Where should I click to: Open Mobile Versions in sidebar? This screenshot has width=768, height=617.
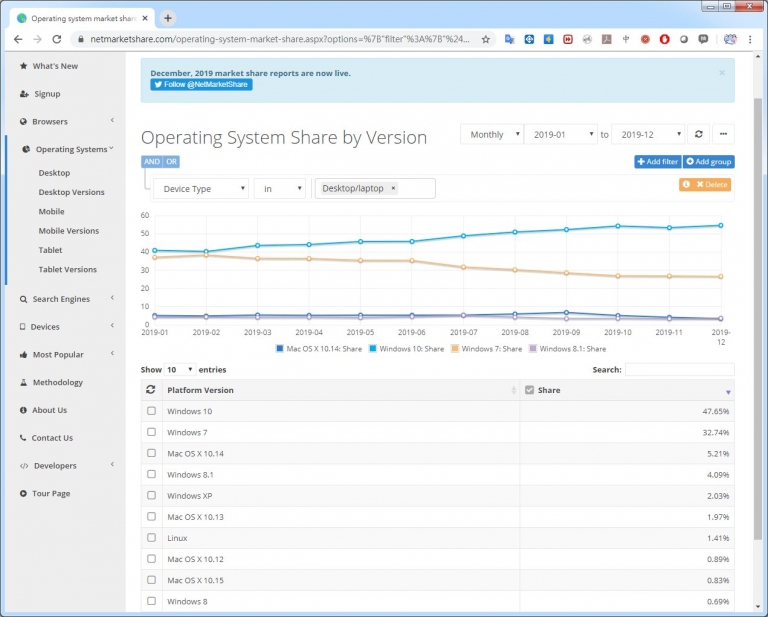click(x=69, y=231)
